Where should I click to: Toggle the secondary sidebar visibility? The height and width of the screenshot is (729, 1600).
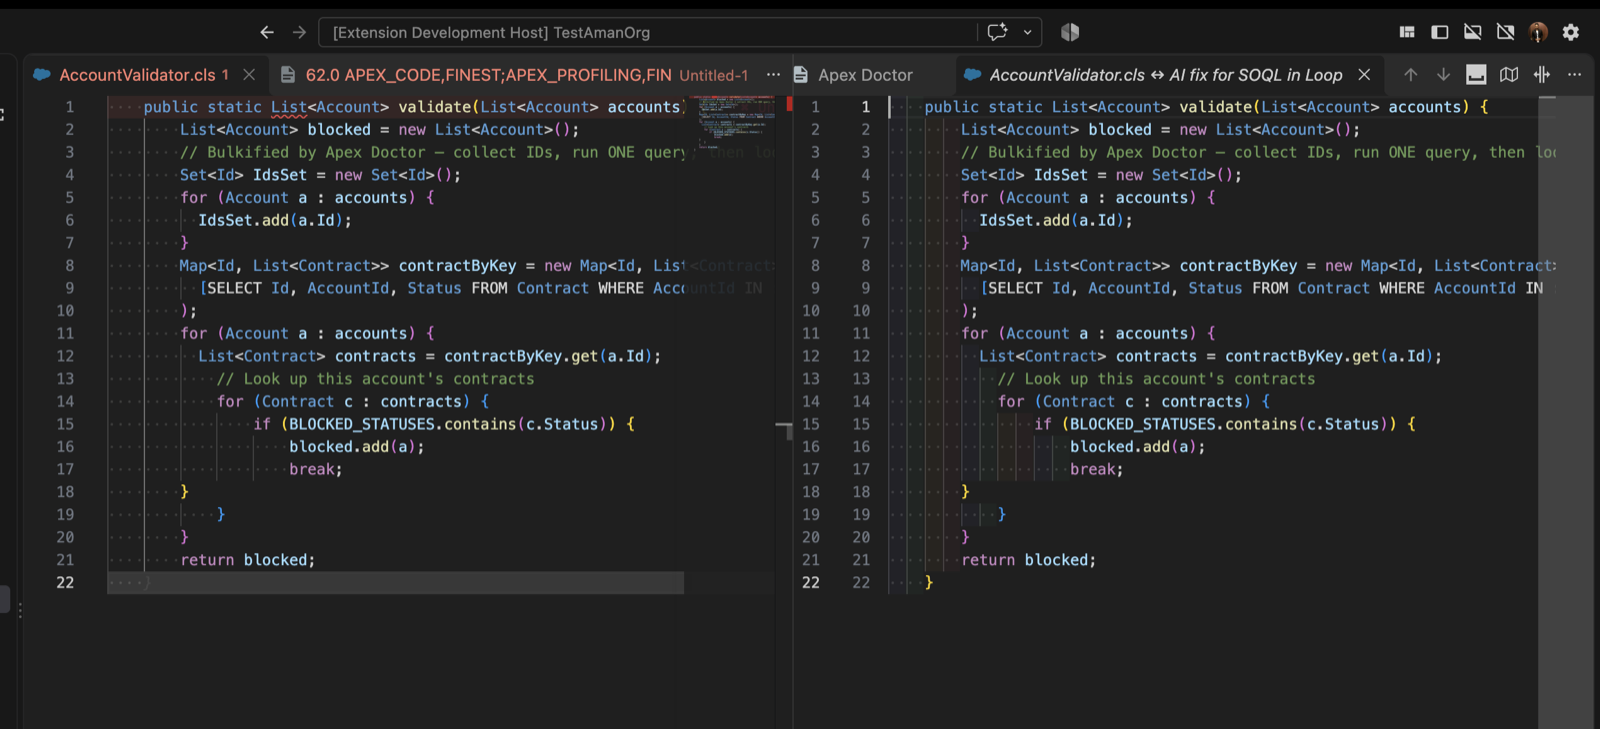tap(1506, 32)
